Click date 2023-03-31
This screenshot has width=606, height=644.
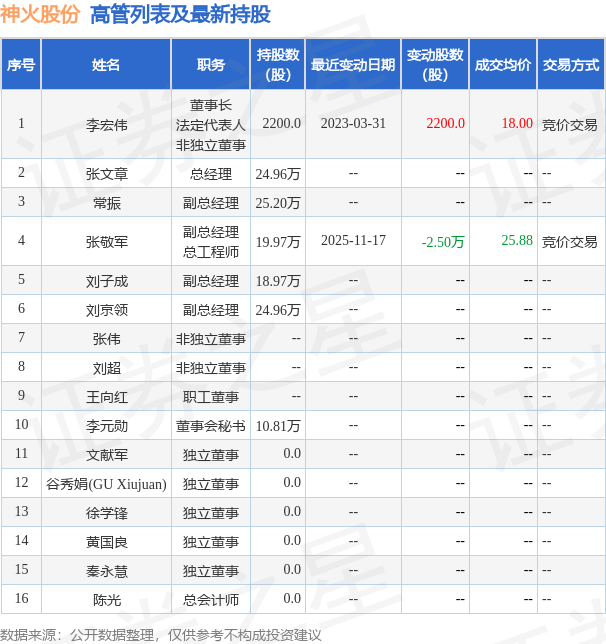[353, 124]
